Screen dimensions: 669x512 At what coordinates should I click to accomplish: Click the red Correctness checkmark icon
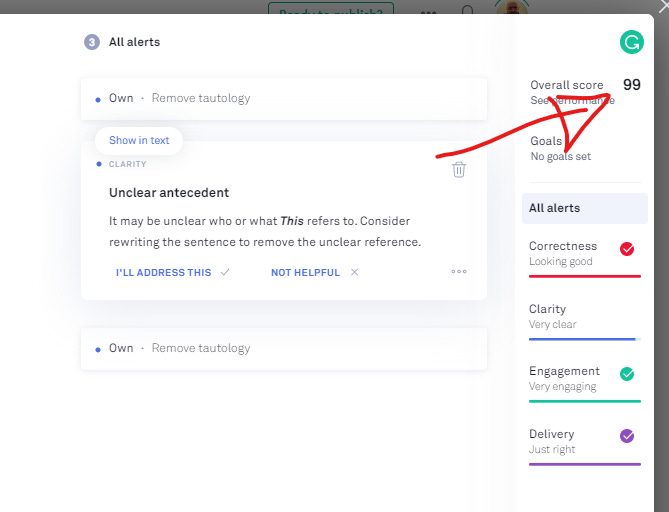click(x=627, y=249)
